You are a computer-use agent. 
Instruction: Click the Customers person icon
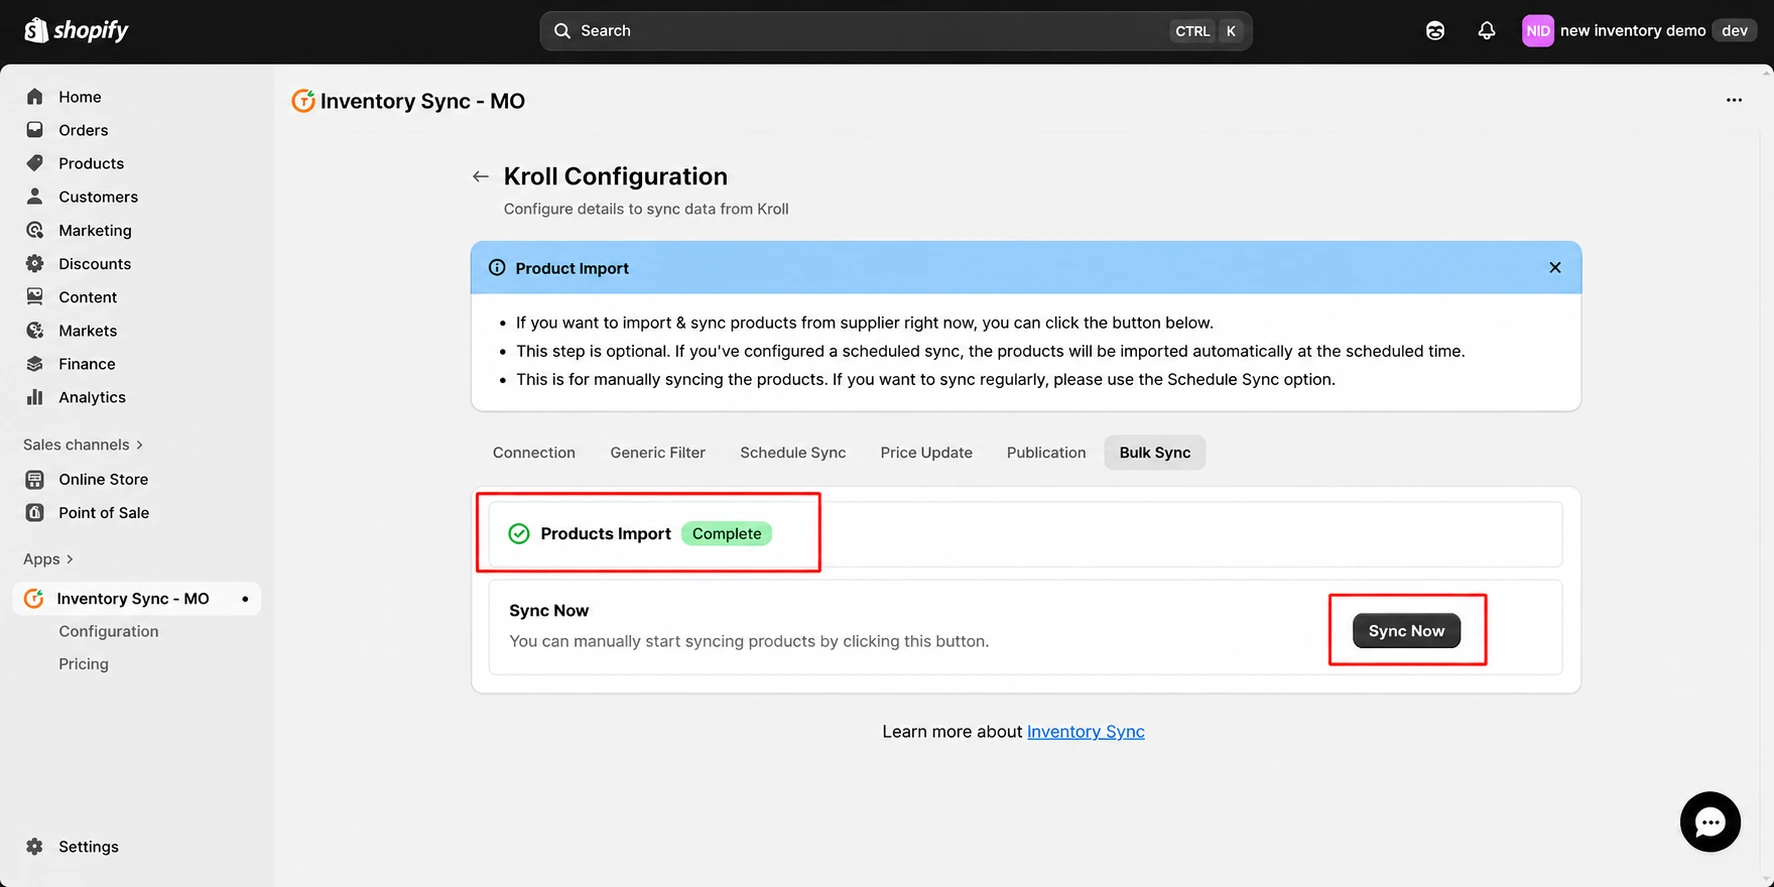click(35, 197)
